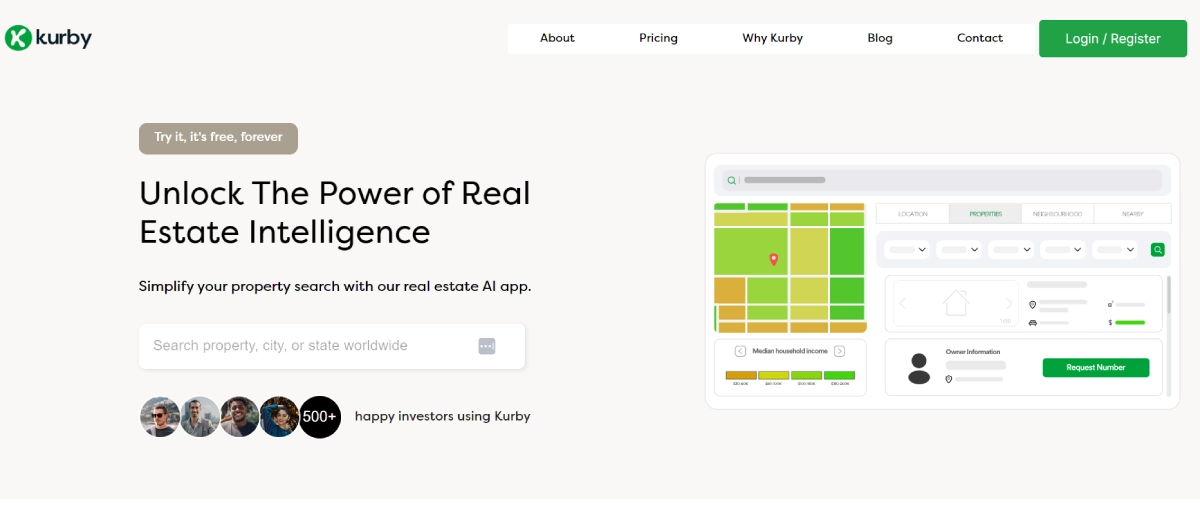
Task: Click the orange swatch in the income legend
Action: pos(741,375)
